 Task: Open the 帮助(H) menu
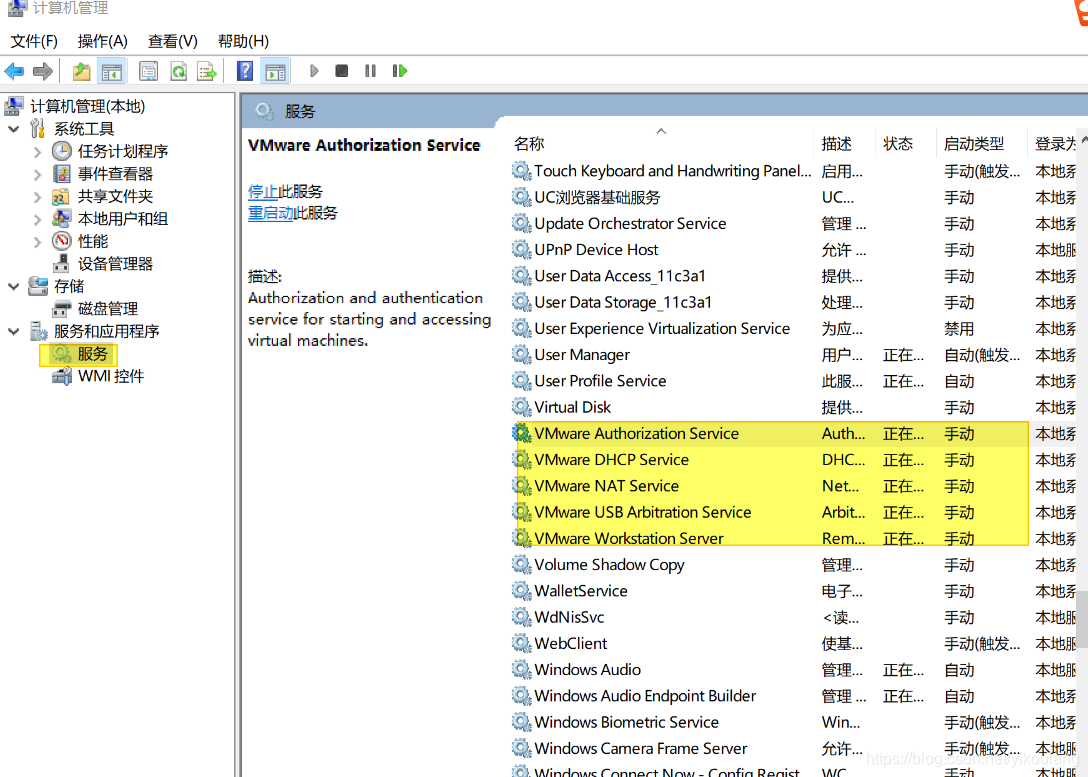(x=244, y=41)
